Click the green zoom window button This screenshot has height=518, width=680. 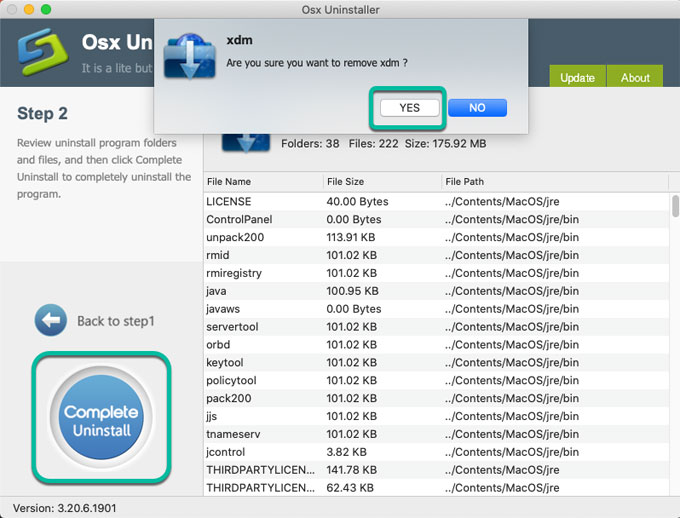pyautogui.click(x=46, y=10)
